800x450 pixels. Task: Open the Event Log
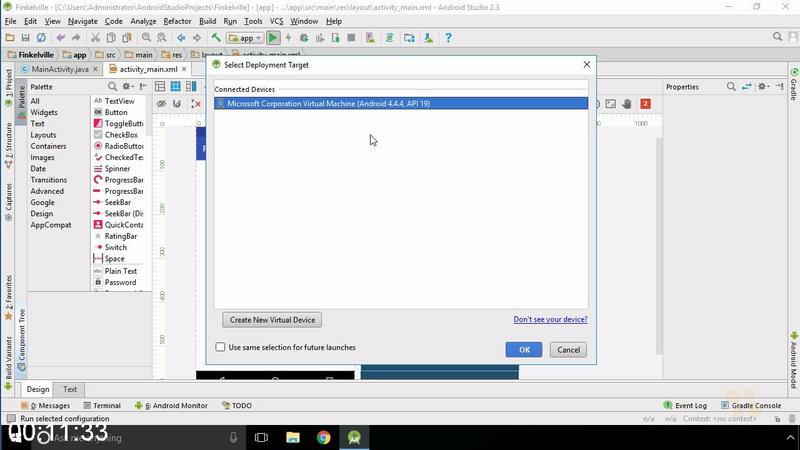pyautogui.click(x=685, y=406)
